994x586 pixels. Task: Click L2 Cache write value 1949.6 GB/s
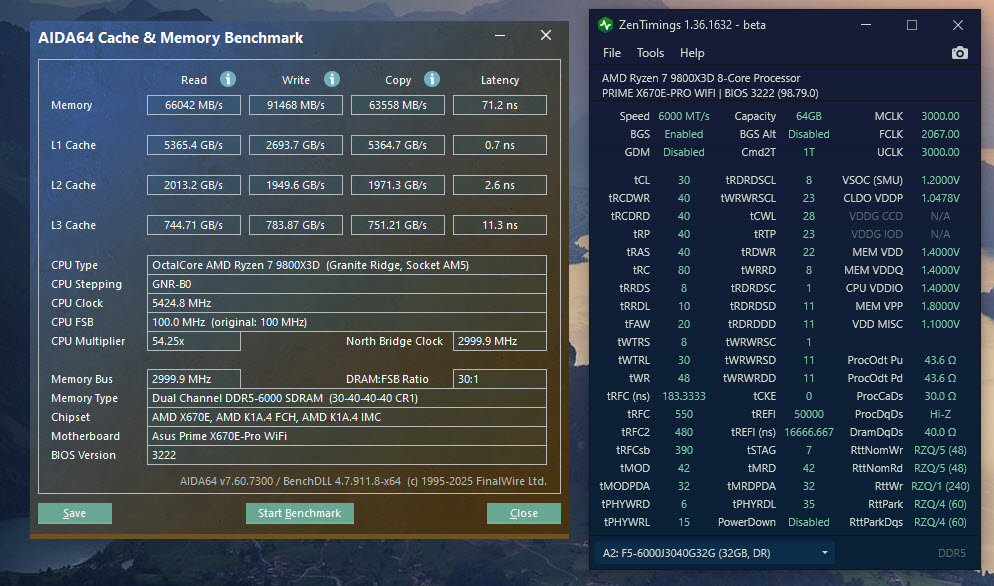[x=296, y=185]
